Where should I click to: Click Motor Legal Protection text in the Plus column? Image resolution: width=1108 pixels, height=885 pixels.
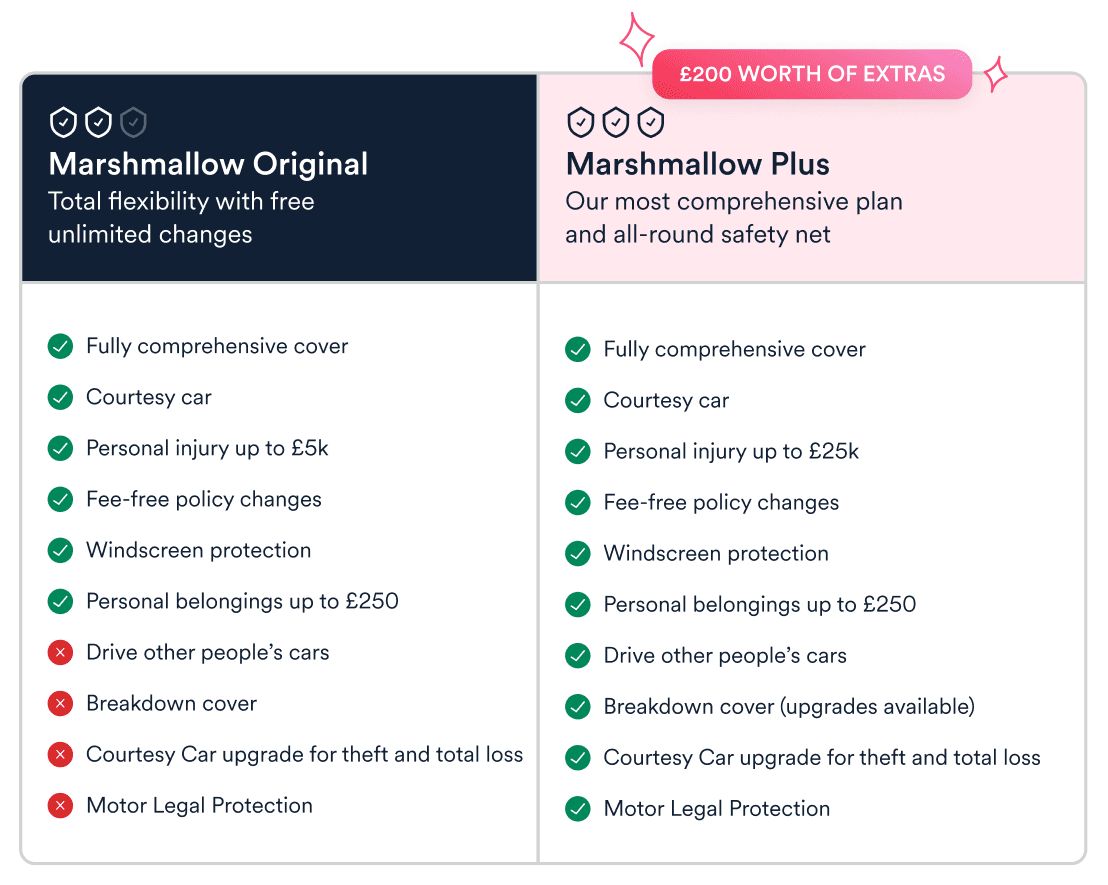coord(717,809)
